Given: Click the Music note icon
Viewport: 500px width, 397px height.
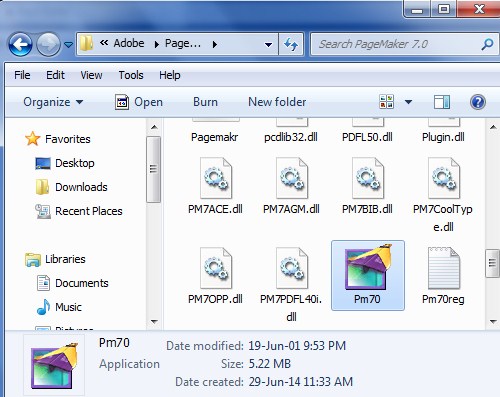Looking at the screenshot, I should click(x=43, y=307).
